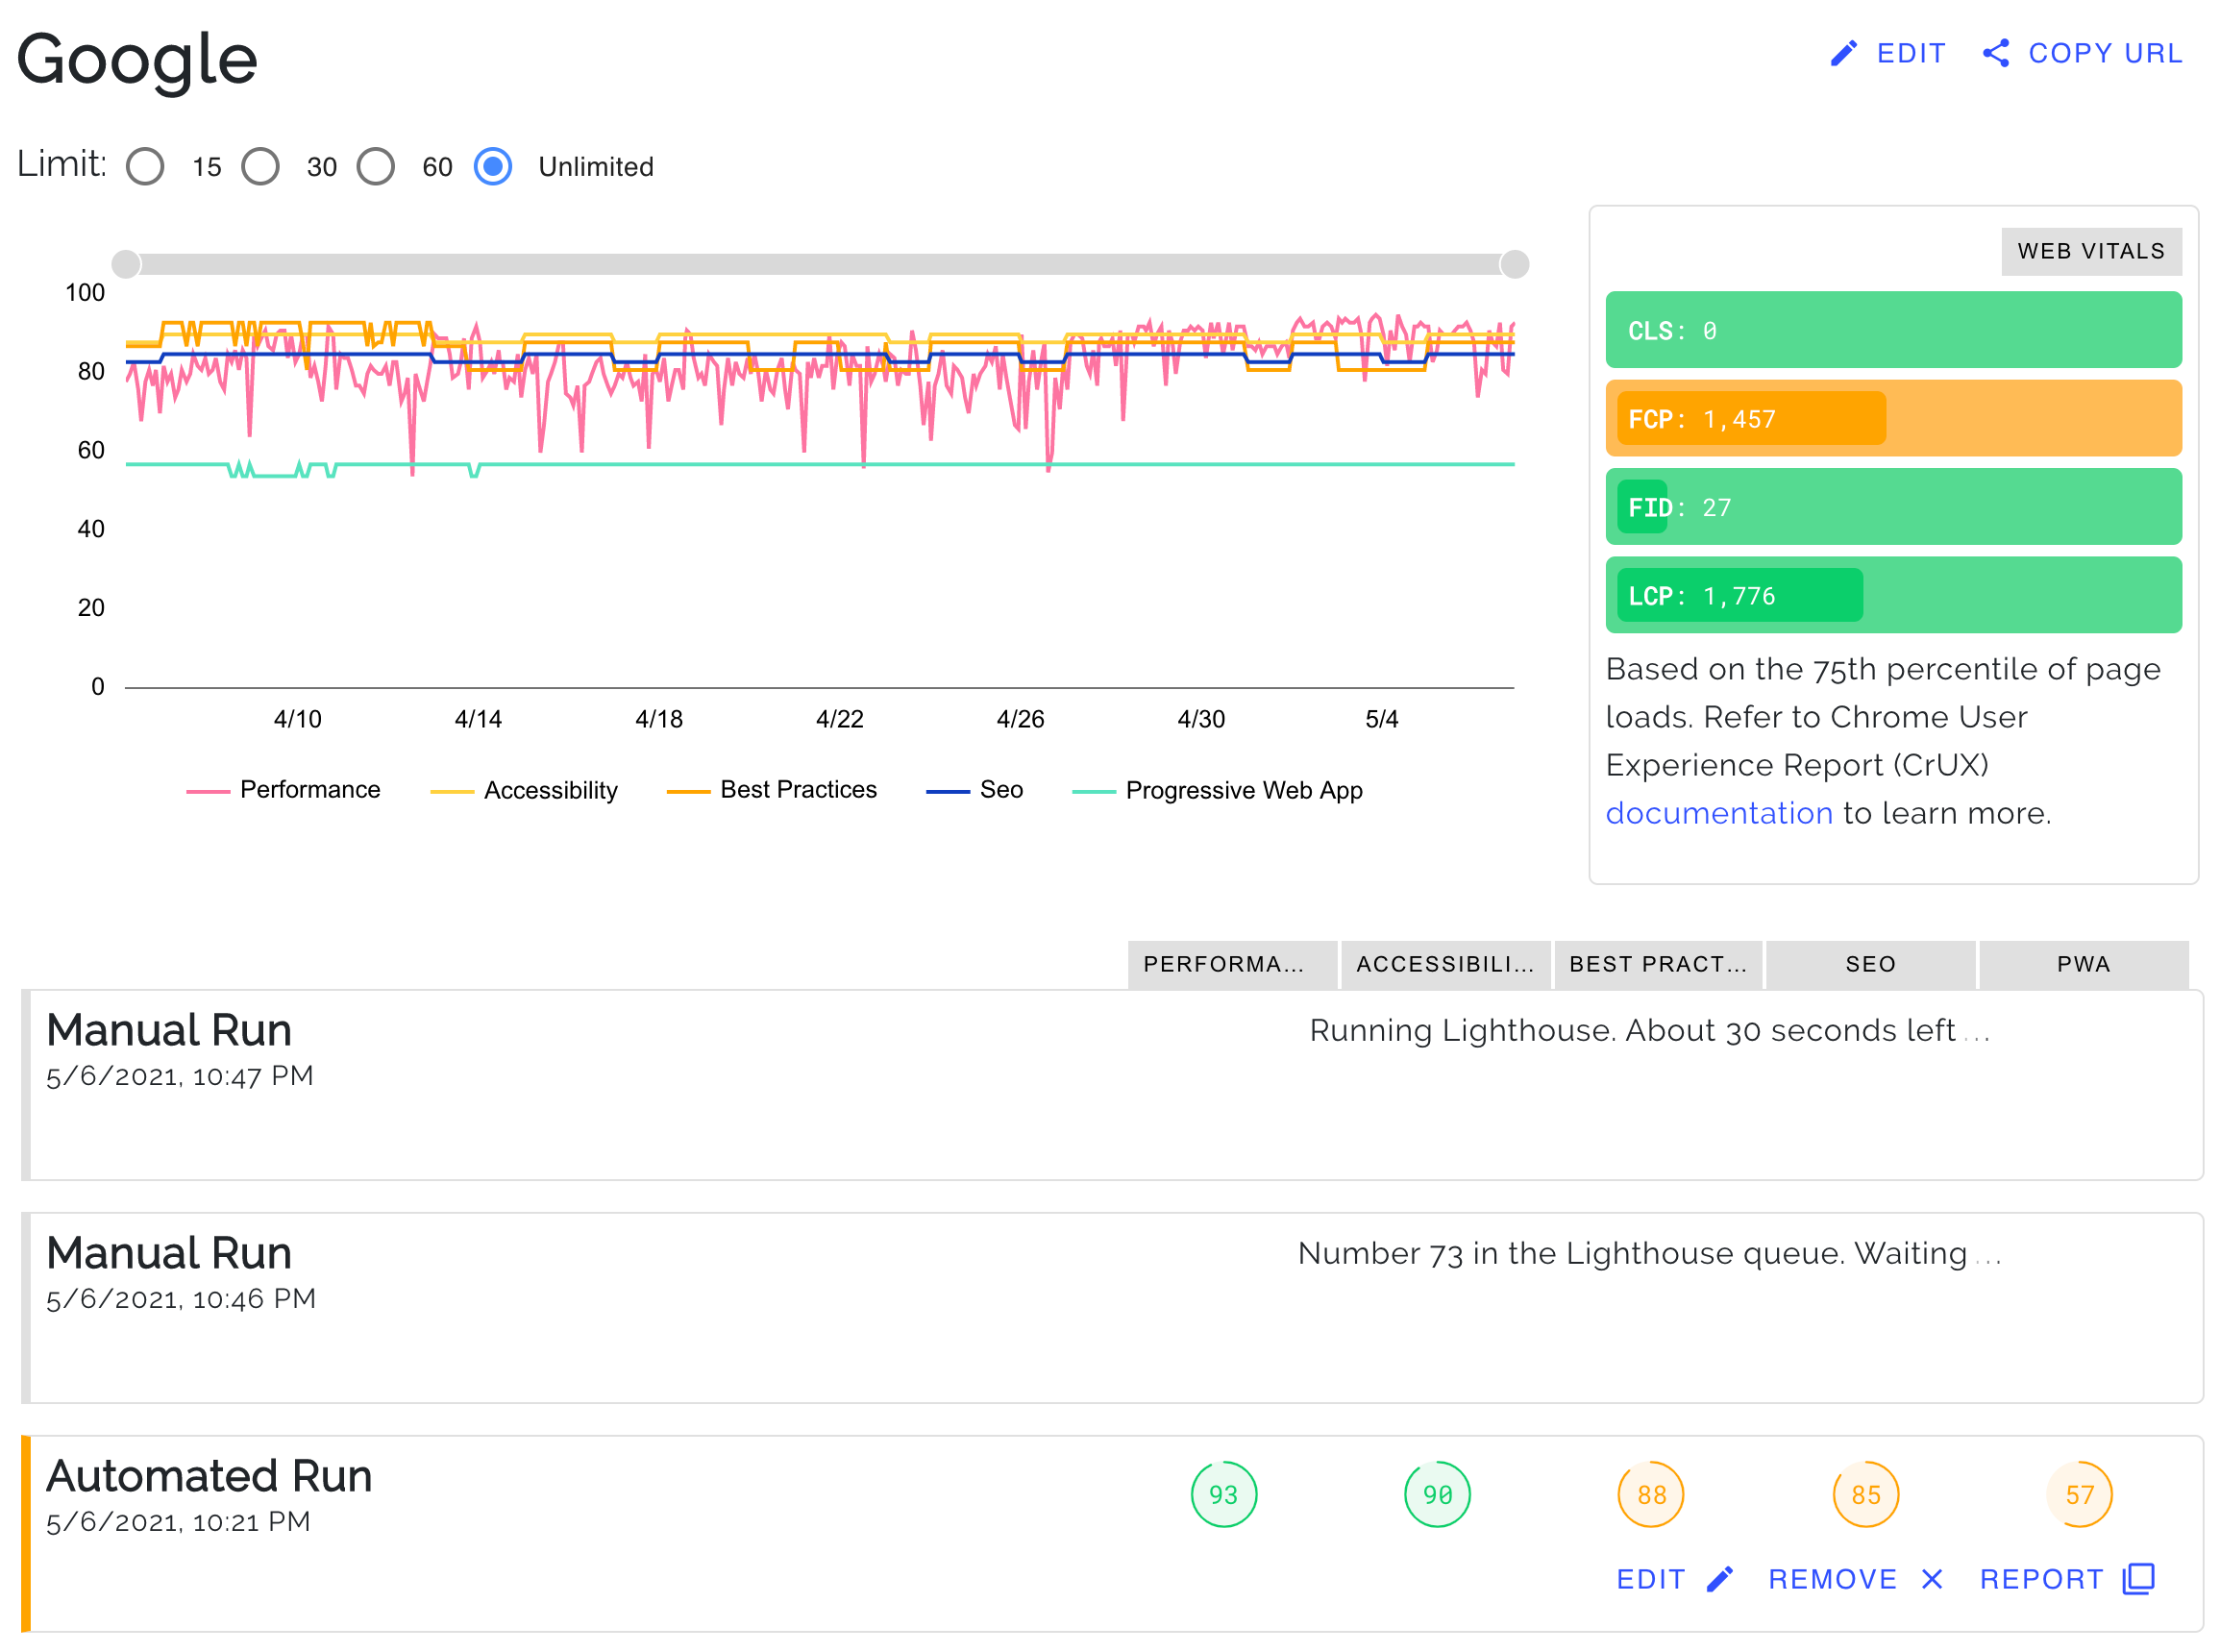Click the pencil icon in the Automated Run row
The width and height of the screenshot is (2220, 1652).
coord(1720,1579)
